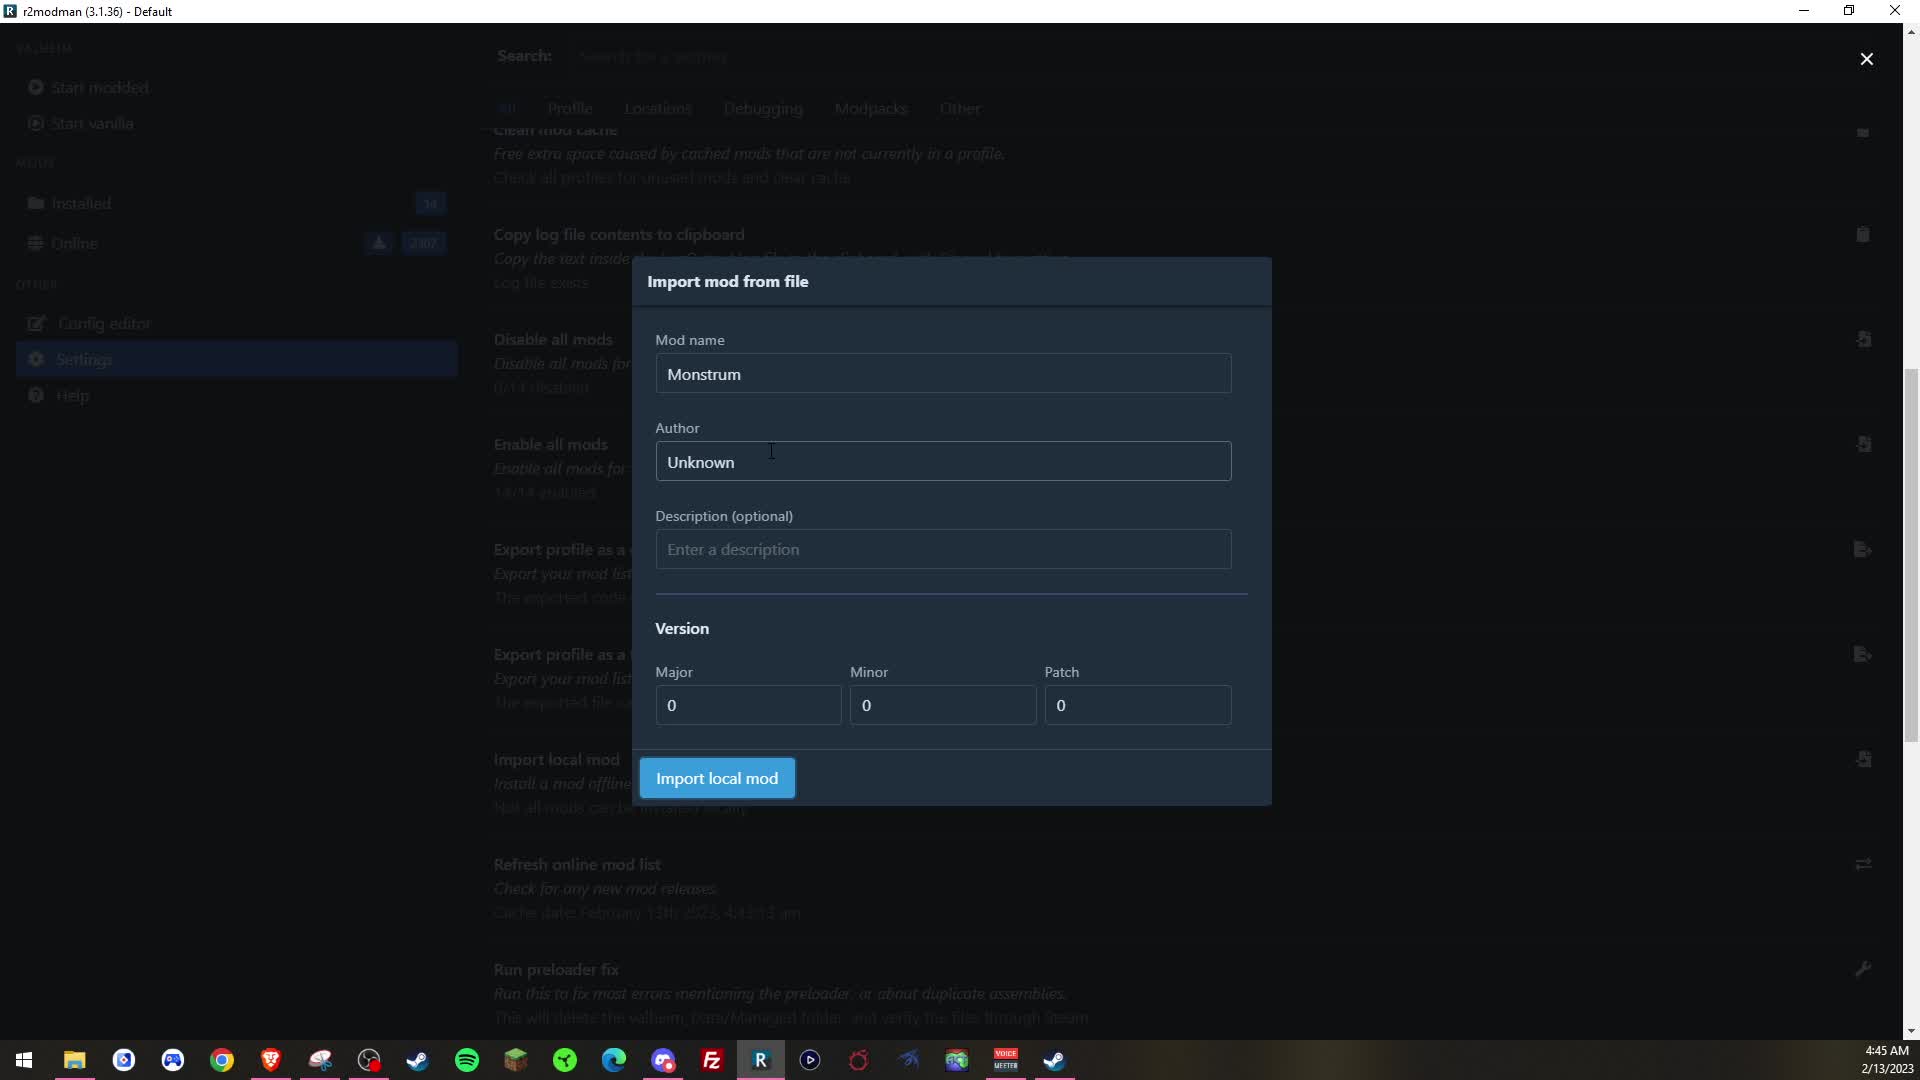
Task: Click the wrench icon for preloader fix
Action: point(1862,969)
